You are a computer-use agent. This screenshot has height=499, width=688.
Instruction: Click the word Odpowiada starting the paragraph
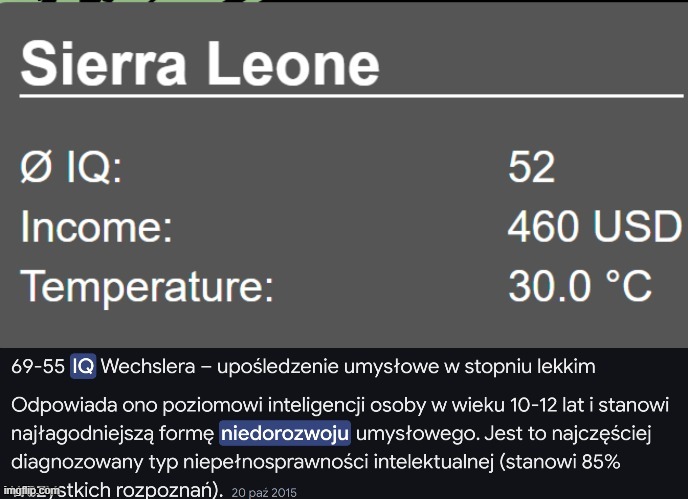point(54,408)
